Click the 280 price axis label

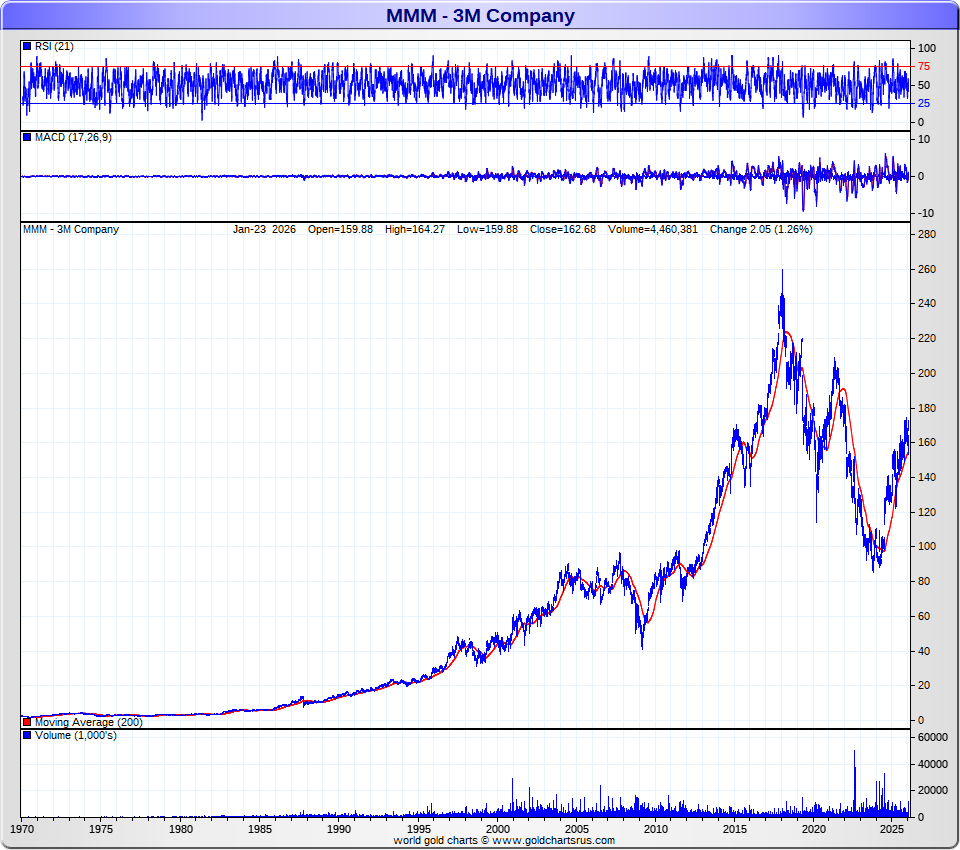(927, 234)
